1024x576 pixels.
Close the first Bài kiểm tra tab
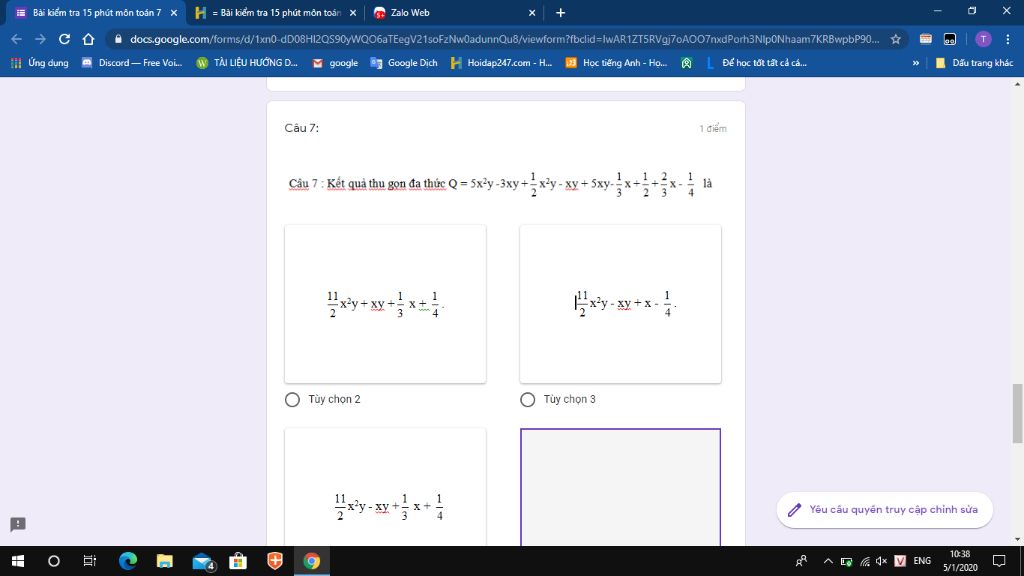point(174,12)
